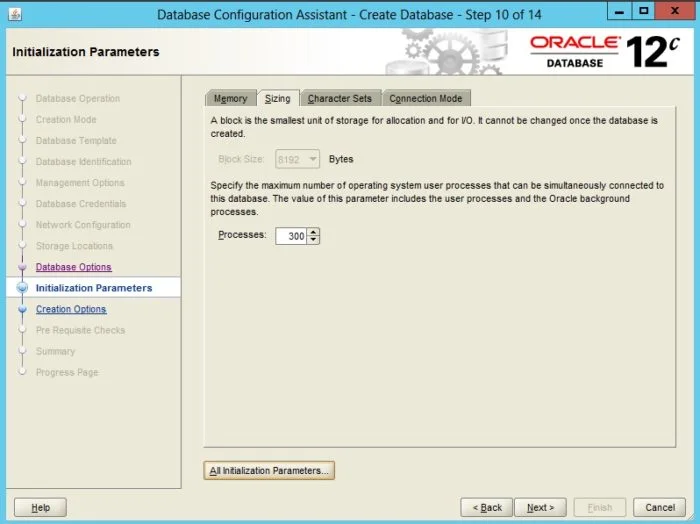Image resolution: width=700 pixels, height=524 pixels.
Task: Close the Database Configuration Assistant window
Action: (675, 11)
